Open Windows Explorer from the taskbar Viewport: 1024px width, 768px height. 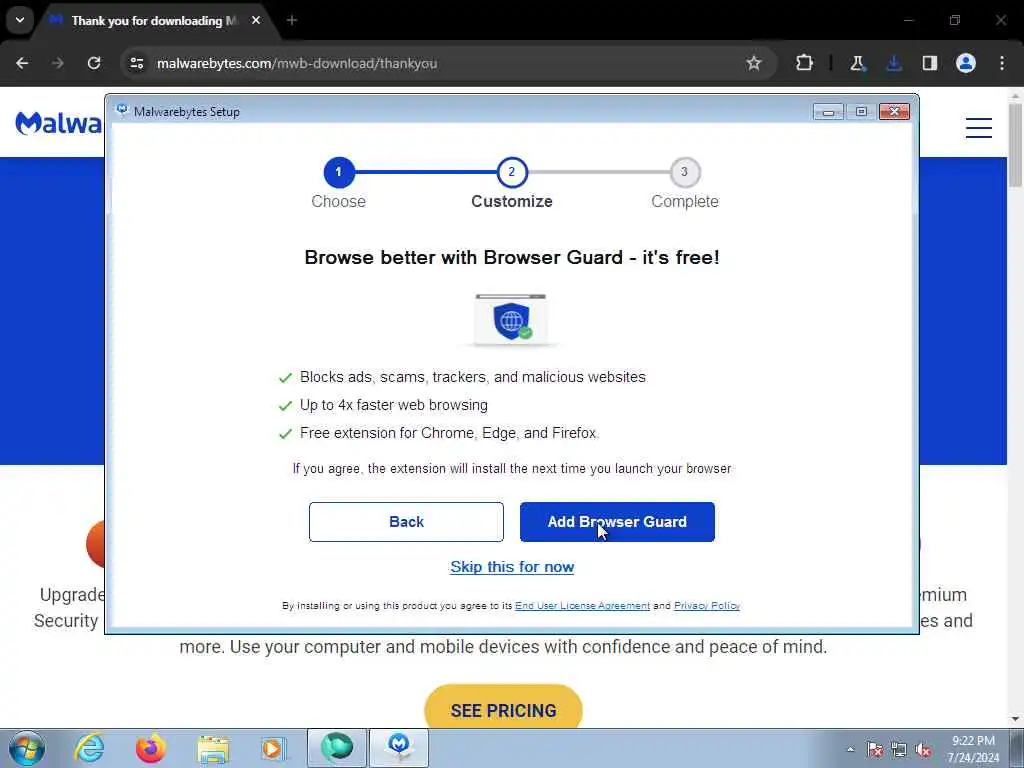click(x=213, y=748)
